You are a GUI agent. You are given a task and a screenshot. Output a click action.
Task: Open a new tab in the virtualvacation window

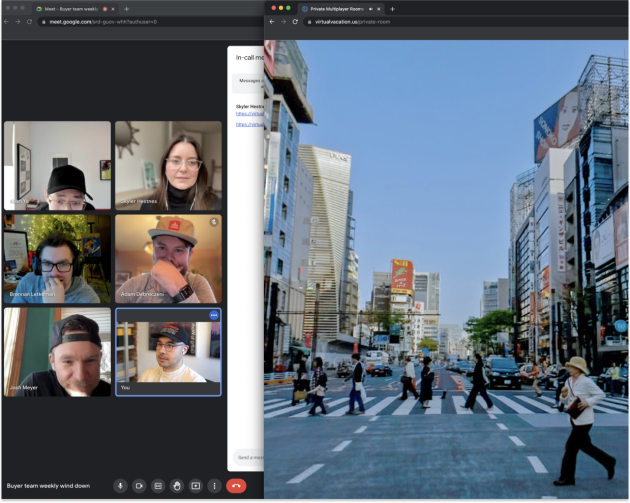[x=393, y=8]
